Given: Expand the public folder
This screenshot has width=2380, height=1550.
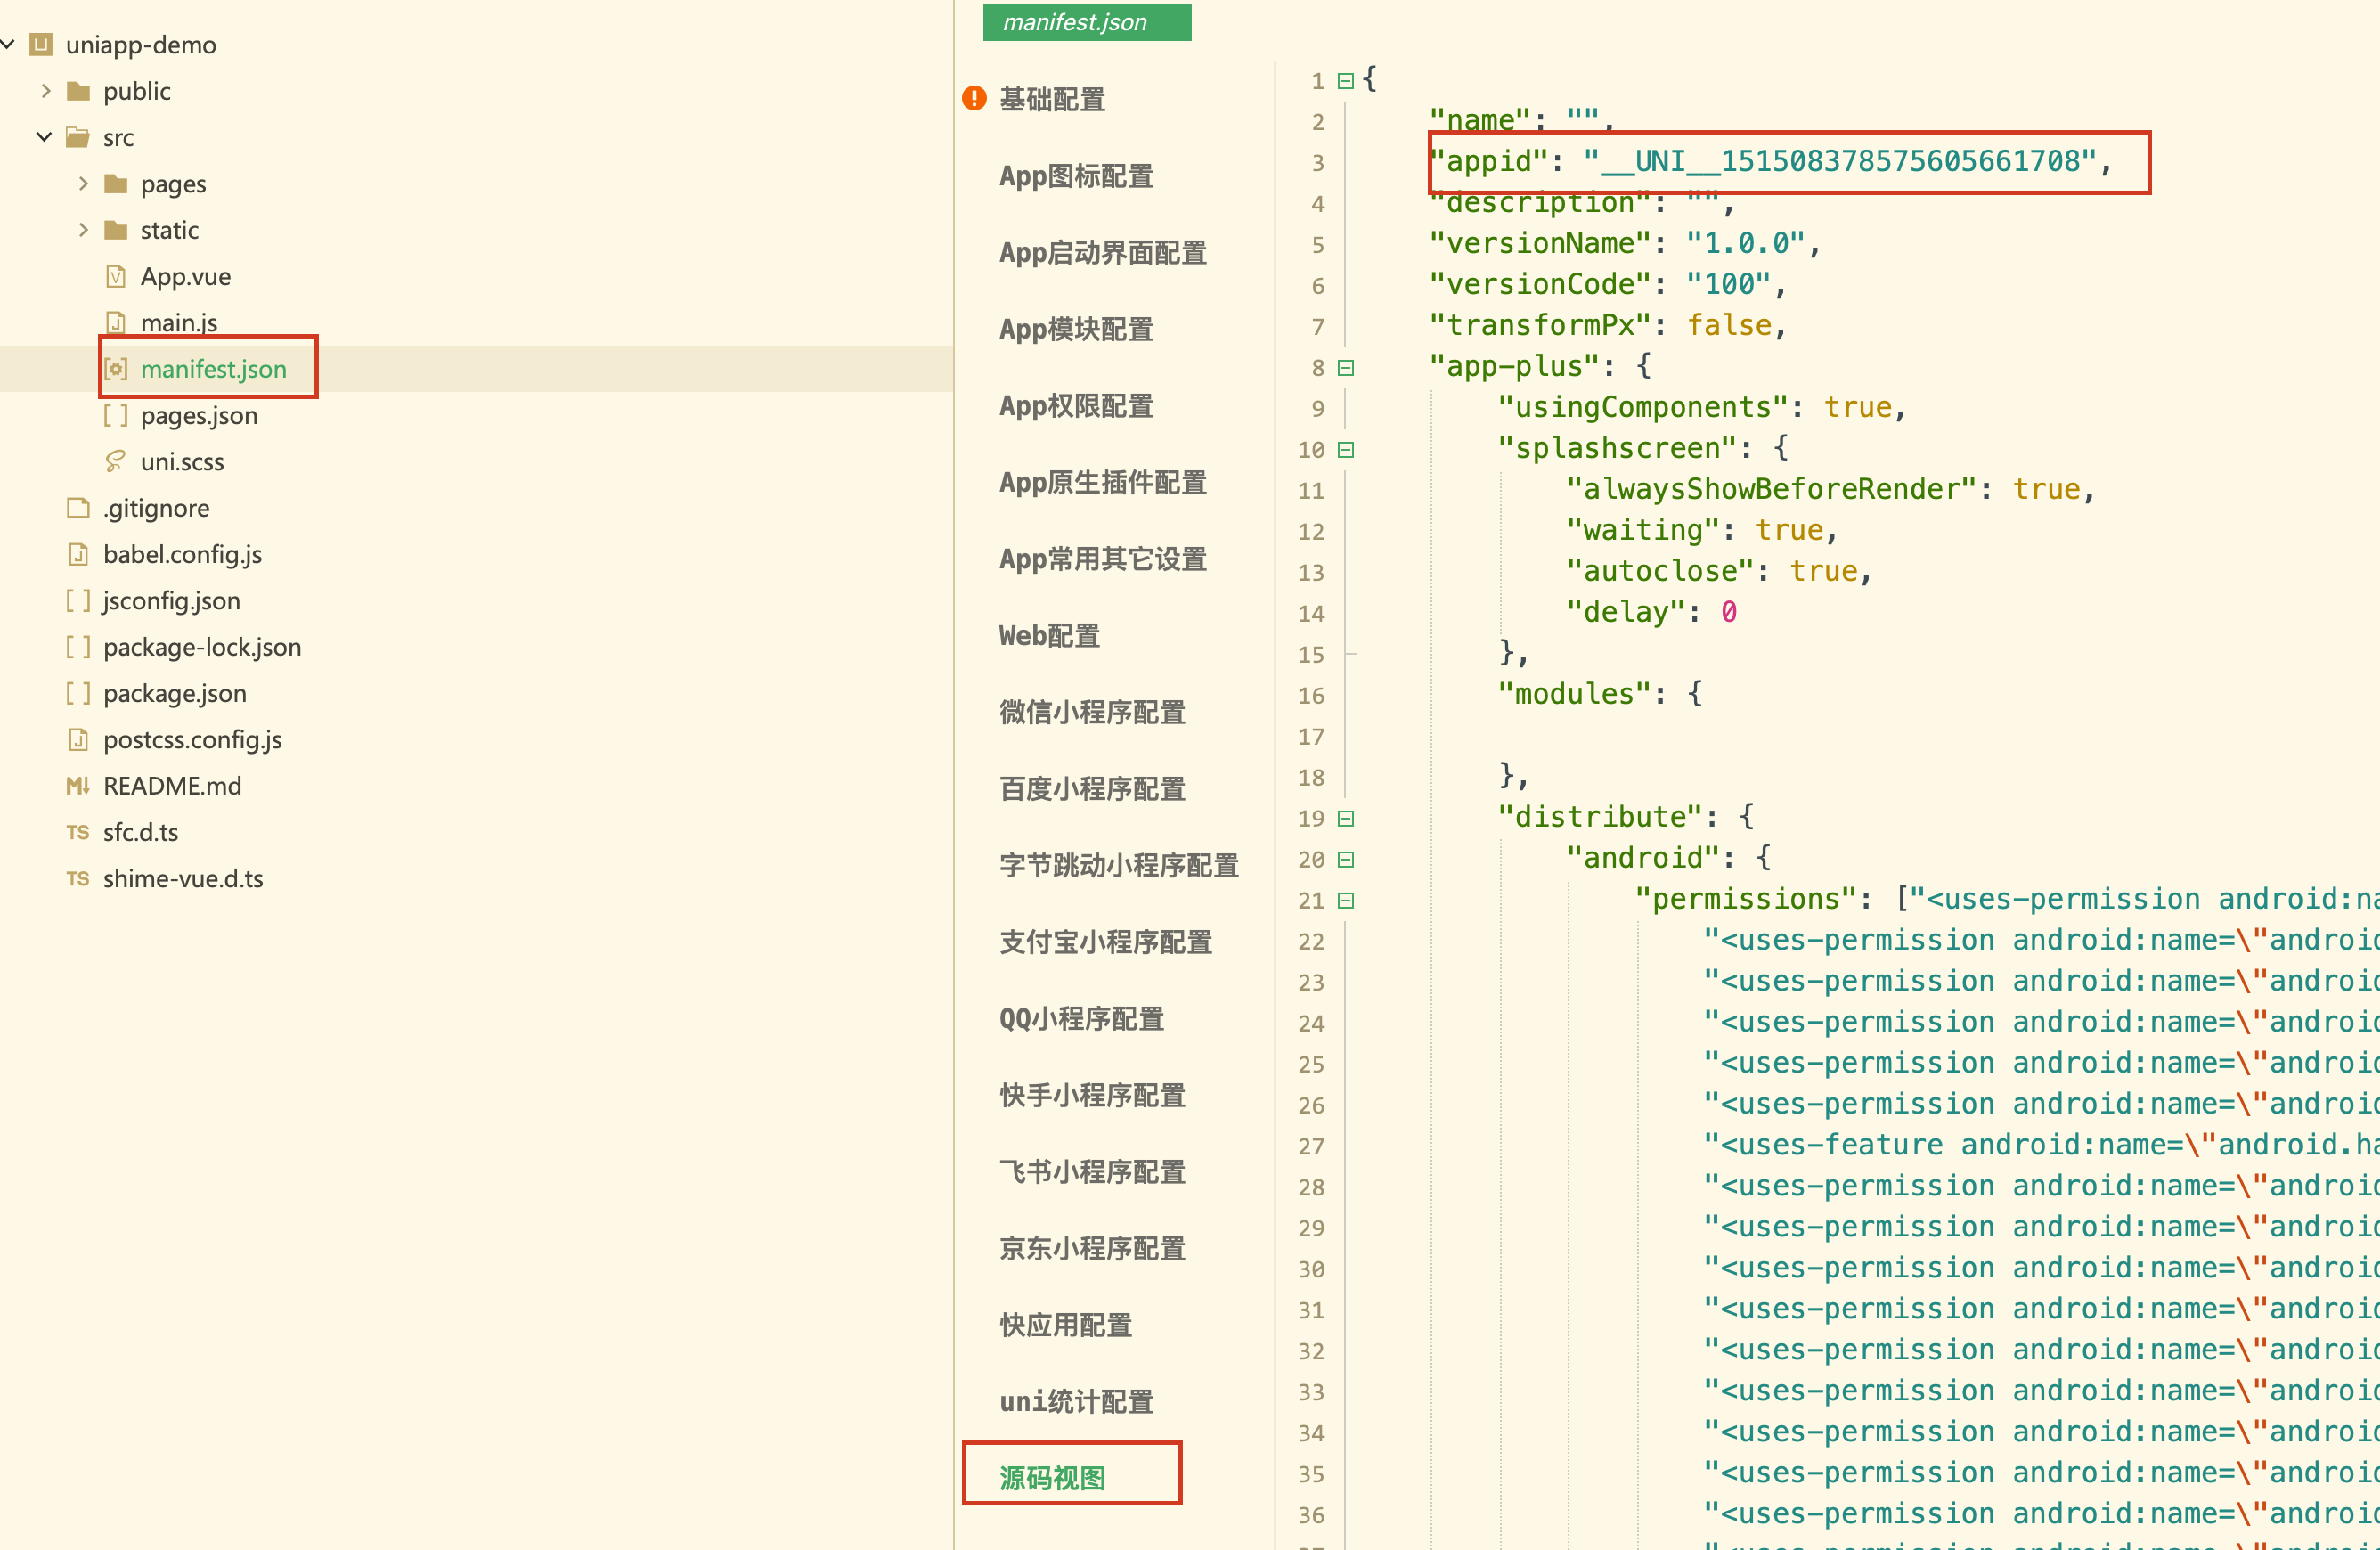Looking at the screenshot, I should 46,91.
